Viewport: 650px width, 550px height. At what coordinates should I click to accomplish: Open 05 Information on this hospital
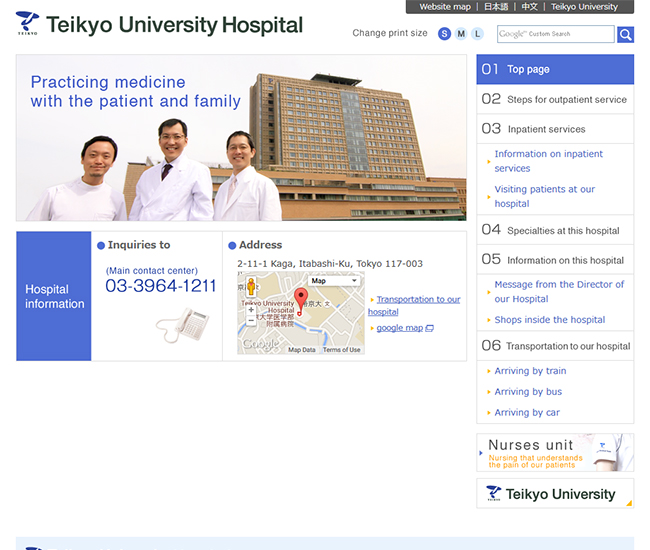click(555, 260)
